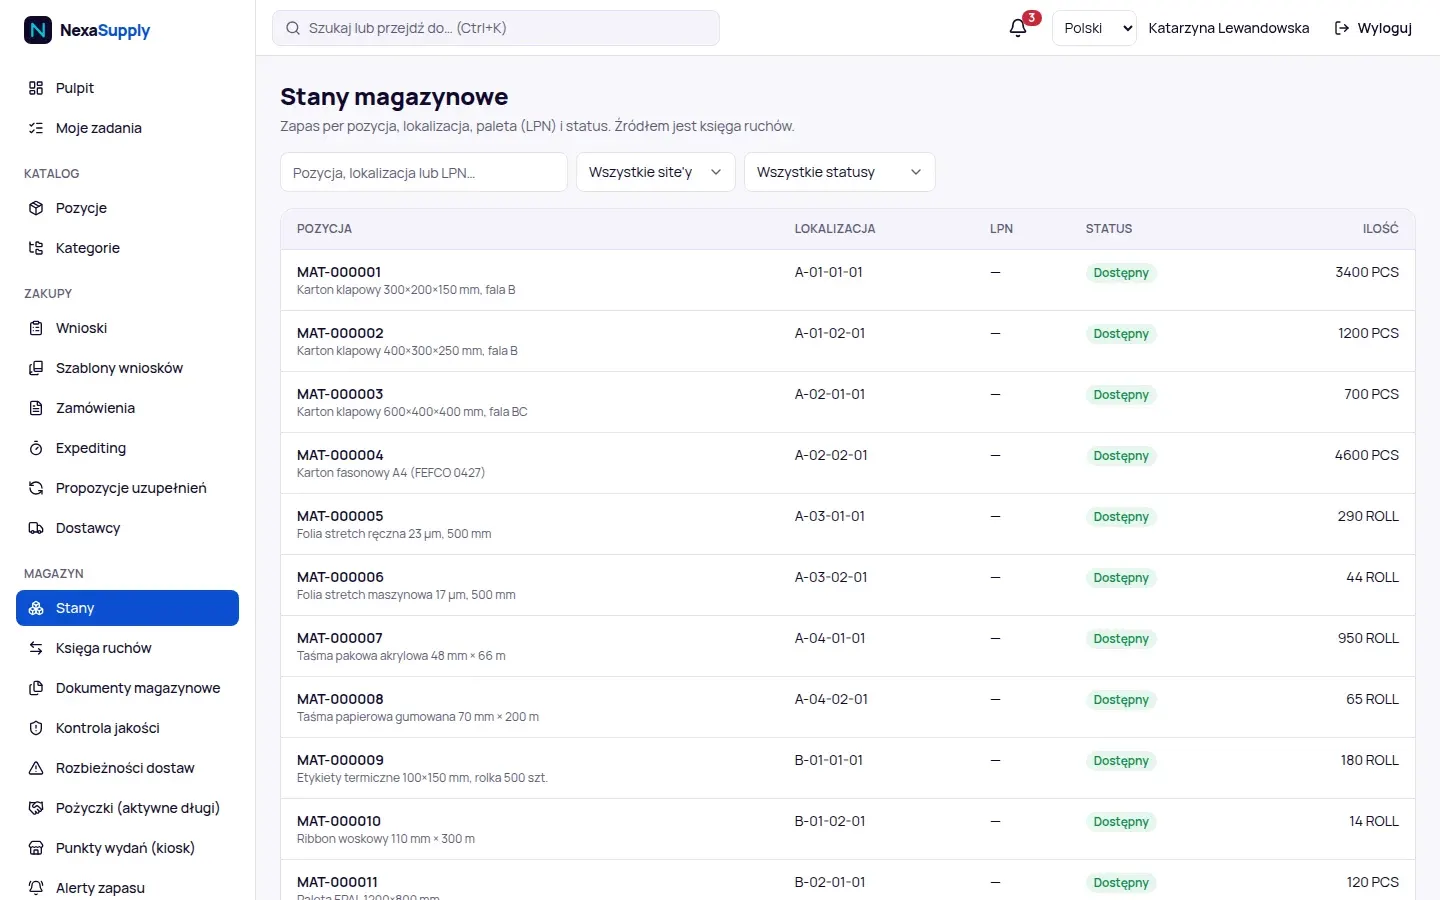Click location cell A-02-02-01
Screen dimensions: 1440x900
click(x=831, y=455)
